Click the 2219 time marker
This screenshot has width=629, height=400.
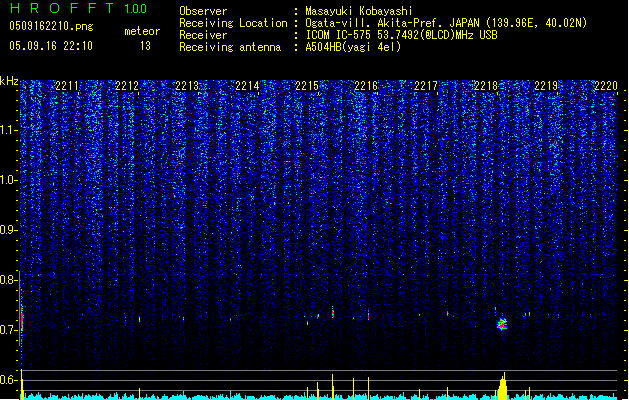click(546, 85)
